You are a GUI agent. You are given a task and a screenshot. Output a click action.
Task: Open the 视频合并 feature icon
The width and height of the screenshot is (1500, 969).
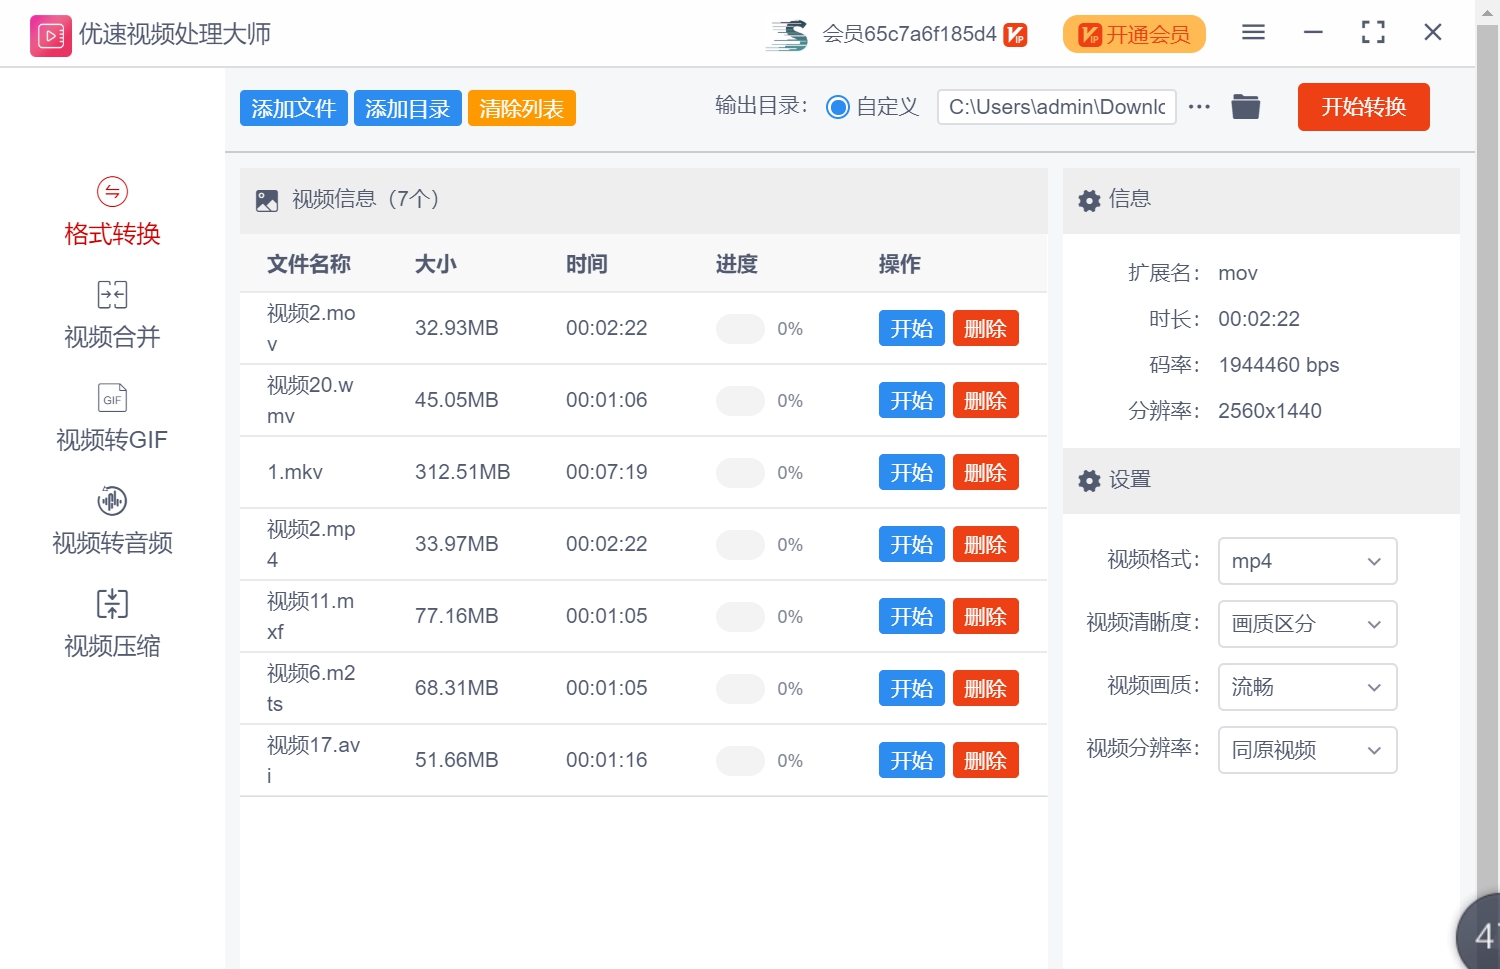(x=111, y=295)
